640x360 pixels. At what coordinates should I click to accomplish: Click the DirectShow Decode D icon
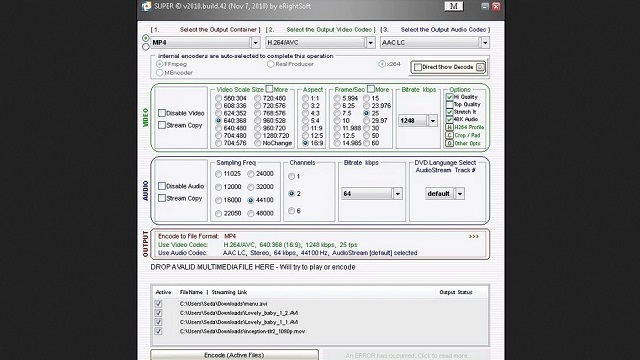[x=480, y=67]
